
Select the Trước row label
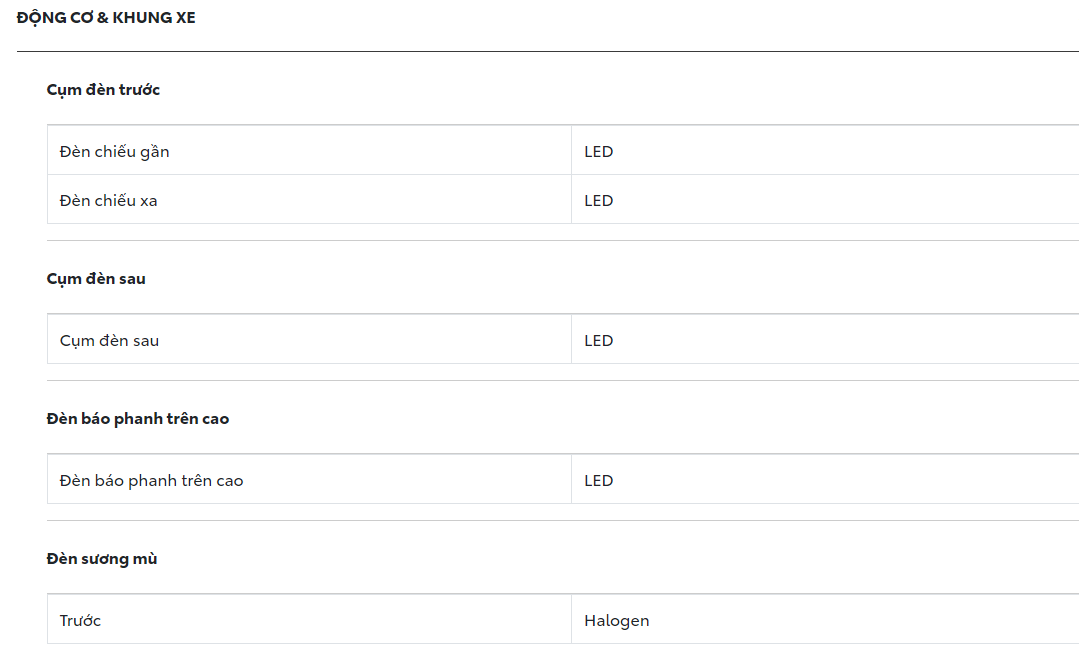coord(80,621)
